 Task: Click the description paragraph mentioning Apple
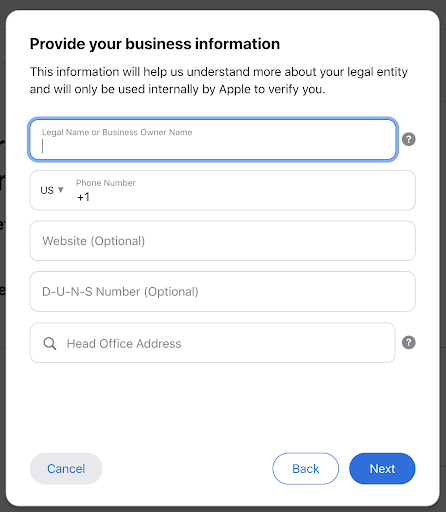click(x=219, y=80)
